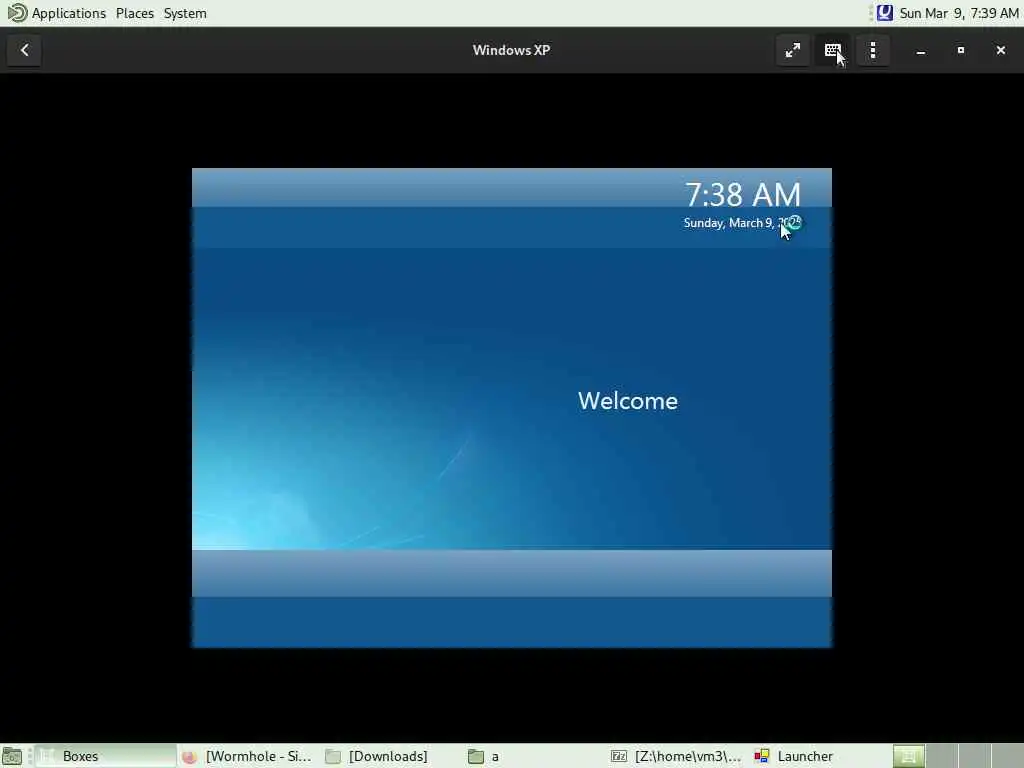Open the Places menu
Viewport: 1024px width, 768px height.
135,13
